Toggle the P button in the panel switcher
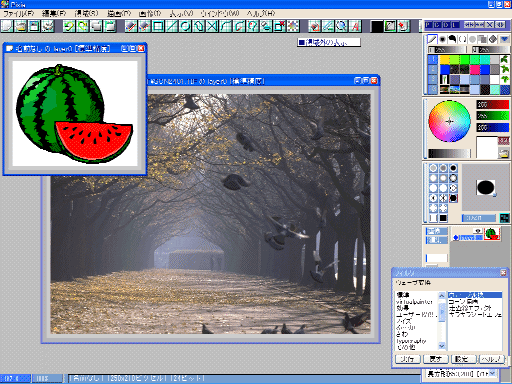 (429, 25)
